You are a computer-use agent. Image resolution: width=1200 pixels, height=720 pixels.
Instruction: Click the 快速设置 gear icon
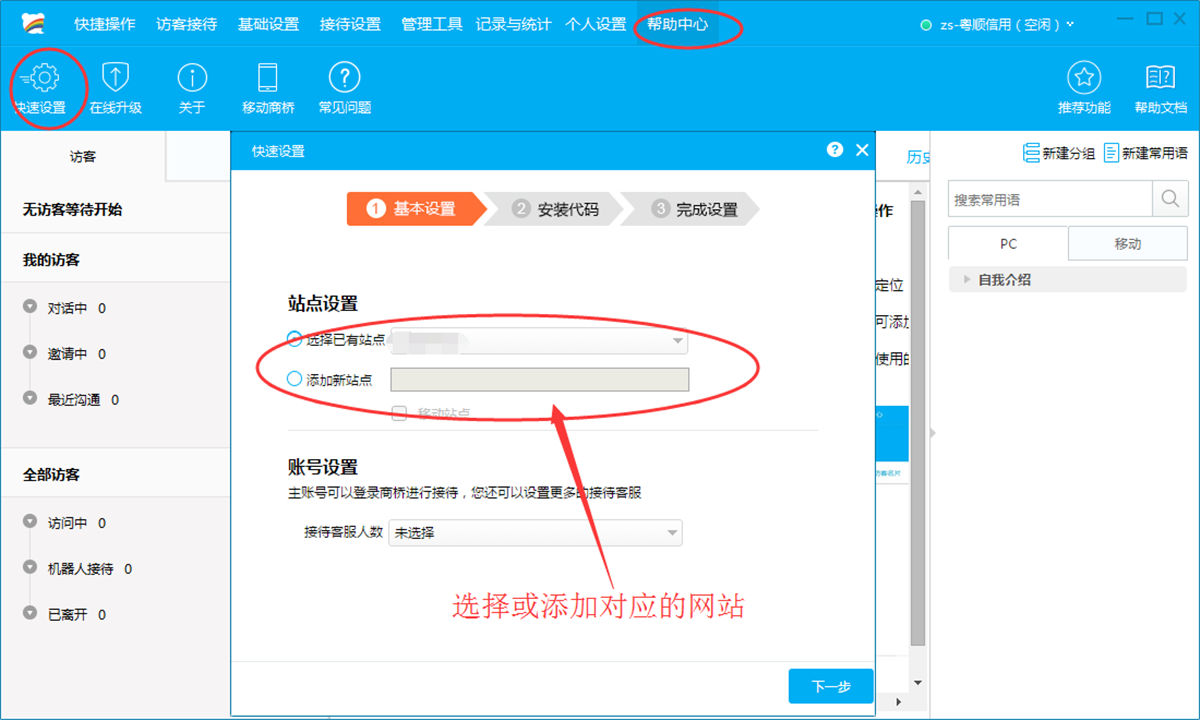44,78
